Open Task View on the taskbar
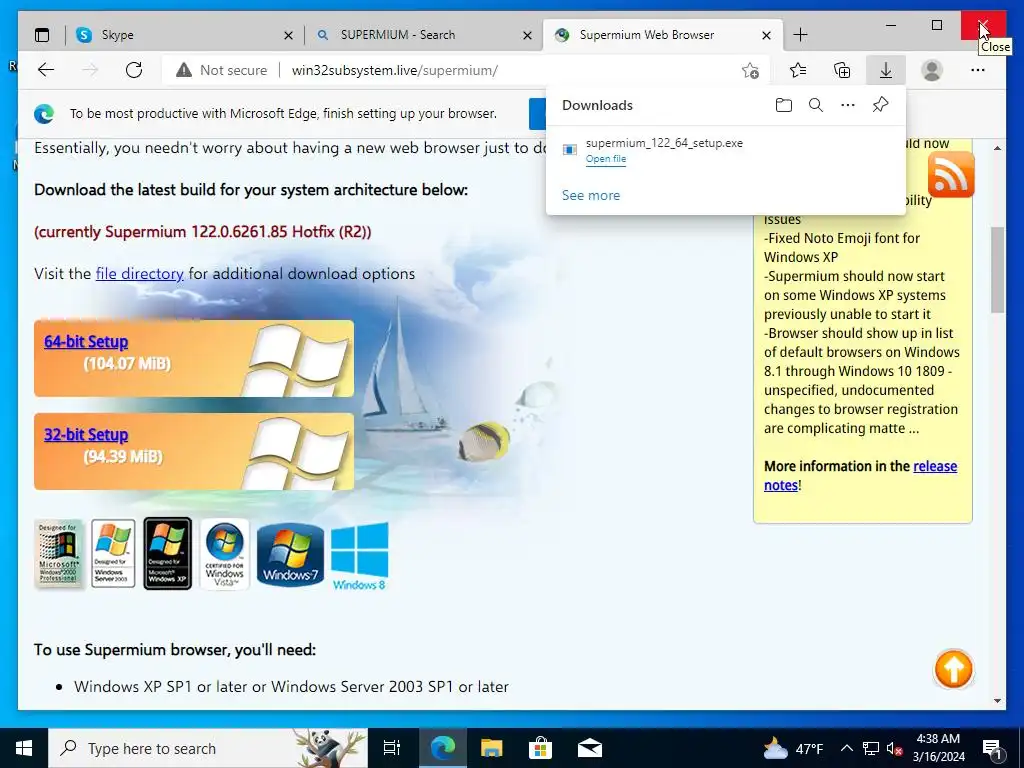The height and width of the screenshot is (768, 1024). click(x=392, y=748)
